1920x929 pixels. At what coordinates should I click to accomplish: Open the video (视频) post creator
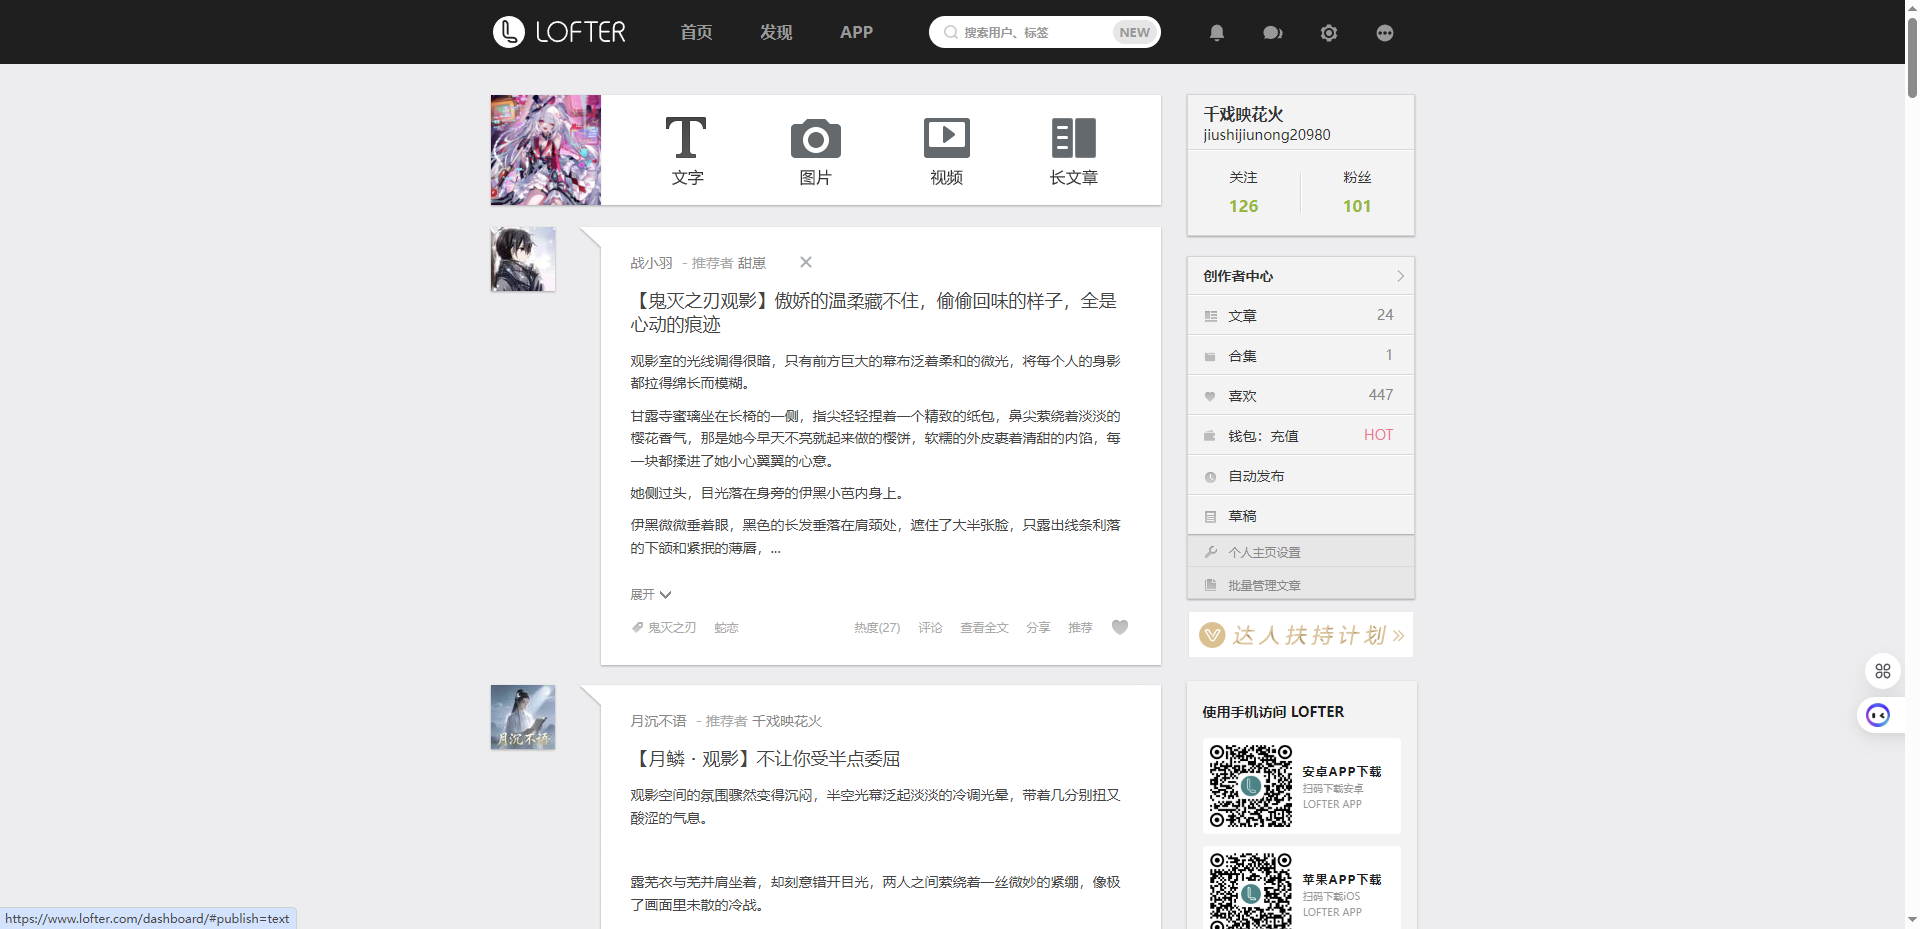[x=946, y=150]
